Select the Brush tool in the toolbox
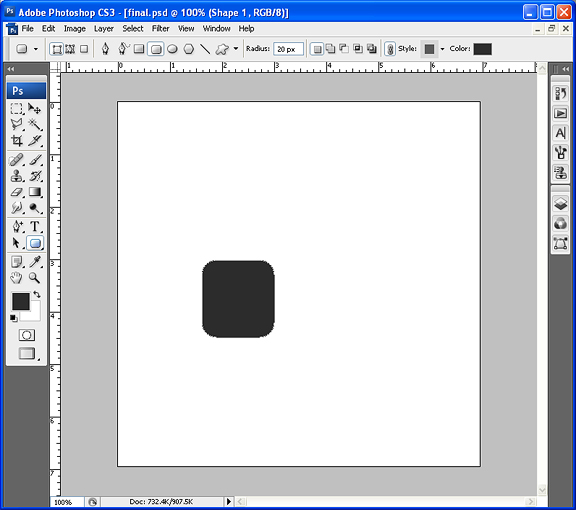Image resolution: width=576 pixels, height=510 pixels. tap(35, 160)
